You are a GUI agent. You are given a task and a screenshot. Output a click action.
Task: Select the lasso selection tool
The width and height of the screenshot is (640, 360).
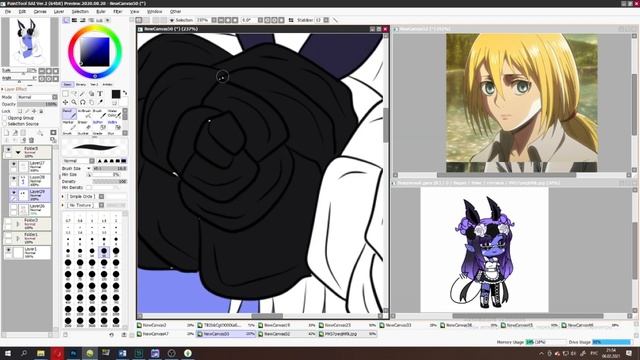pyautogui.click(x=74, y=94)
